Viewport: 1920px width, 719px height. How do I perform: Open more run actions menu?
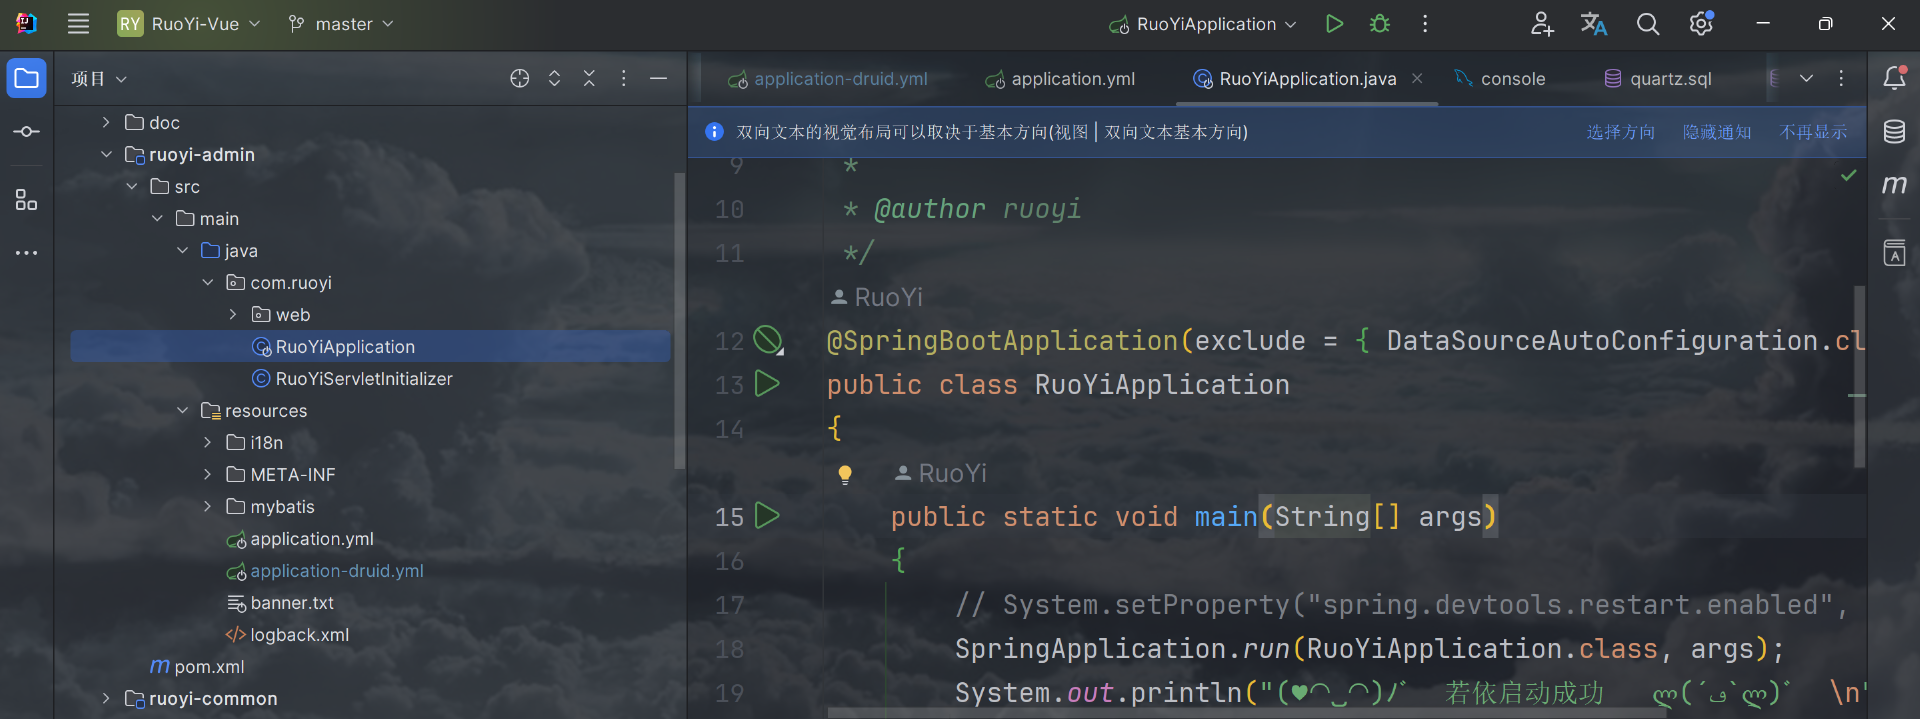point(1425,24)
